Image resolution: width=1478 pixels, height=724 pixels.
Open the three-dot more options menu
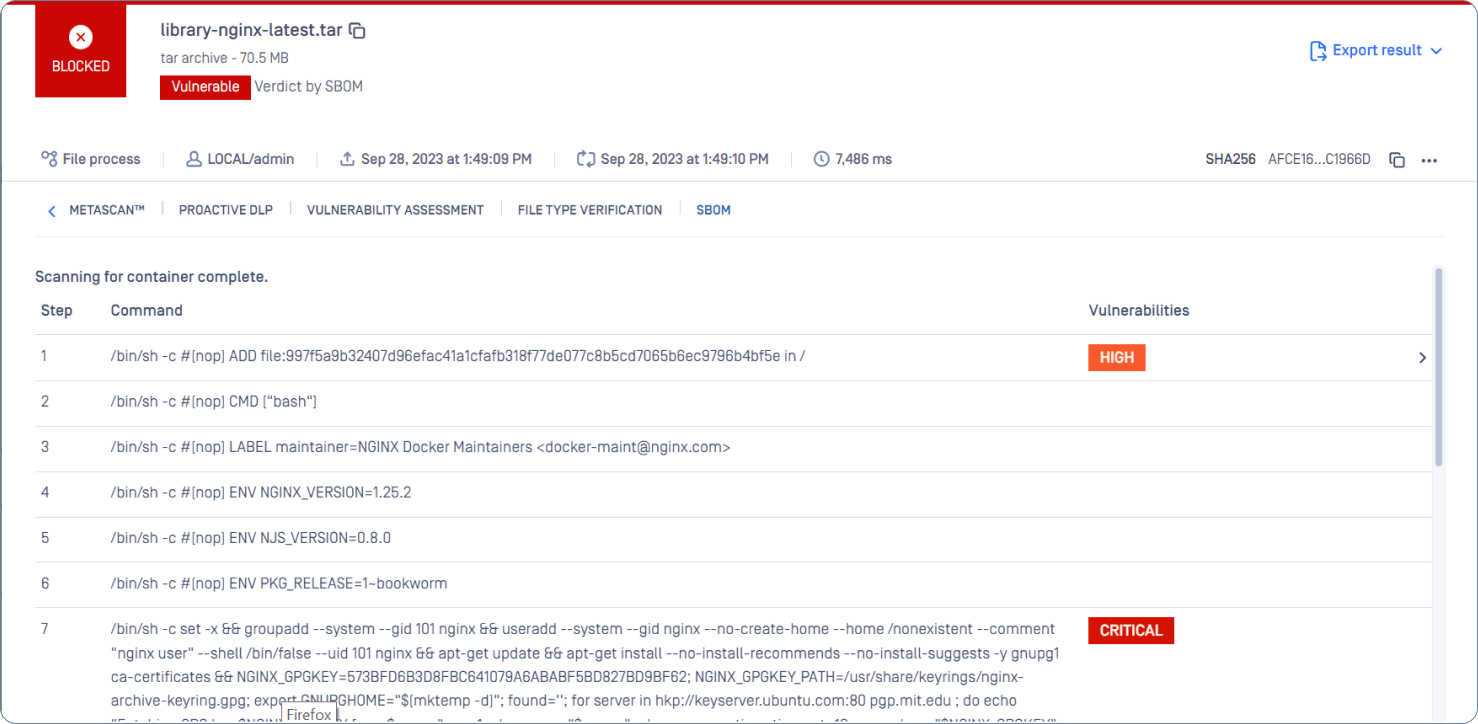(1429, 160)
